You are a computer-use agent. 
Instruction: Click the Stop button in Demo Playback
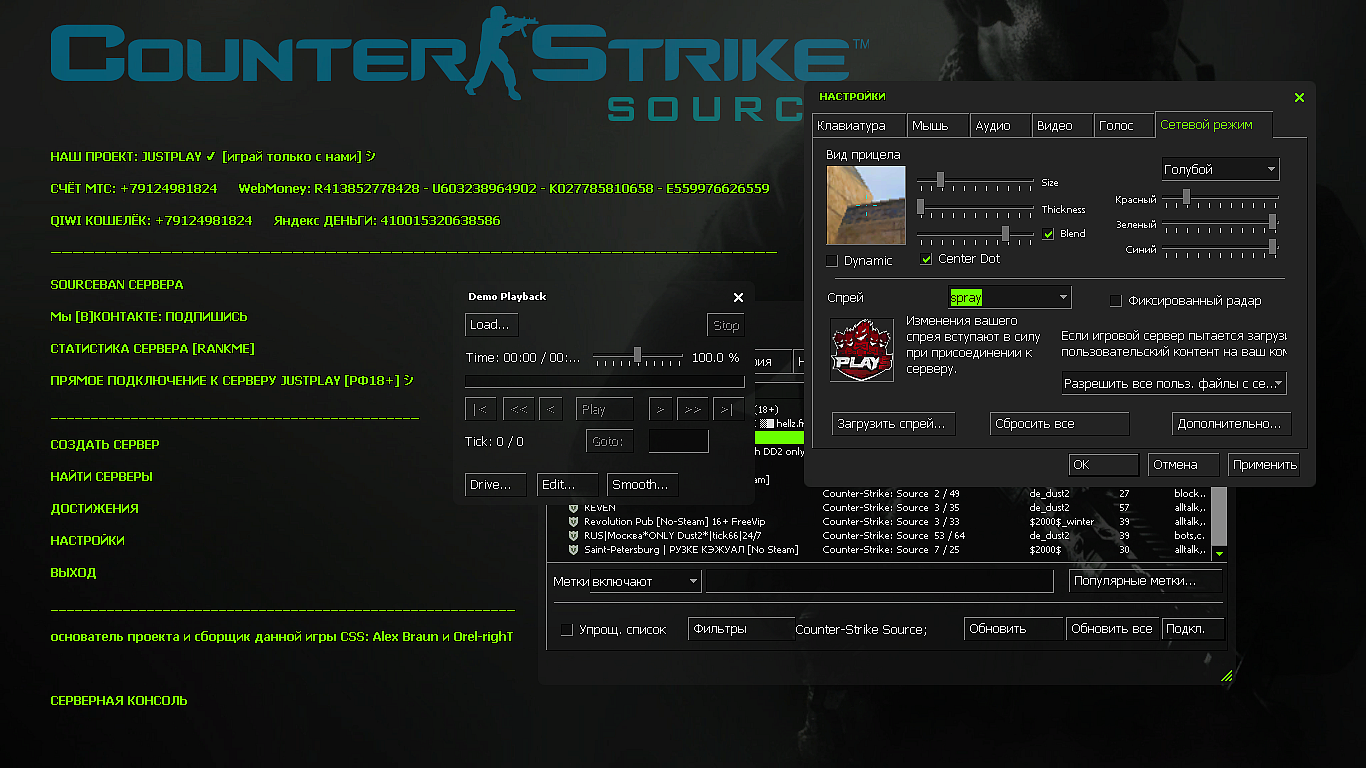[726, 325]
